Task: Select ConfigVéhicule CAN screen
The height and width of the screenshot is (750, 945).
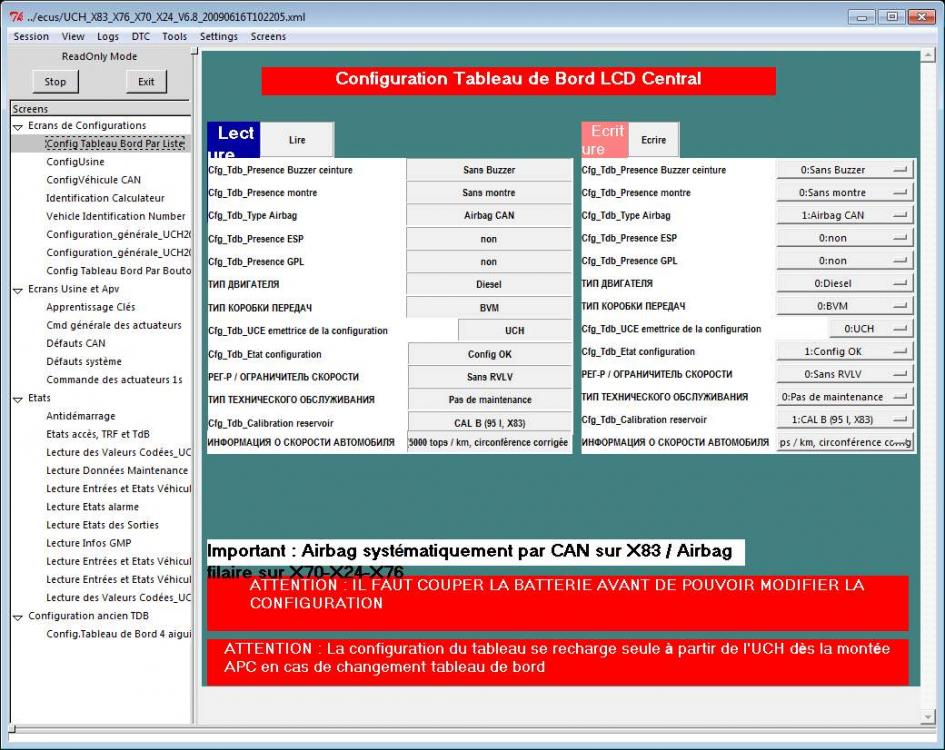Action: point(93,180)
